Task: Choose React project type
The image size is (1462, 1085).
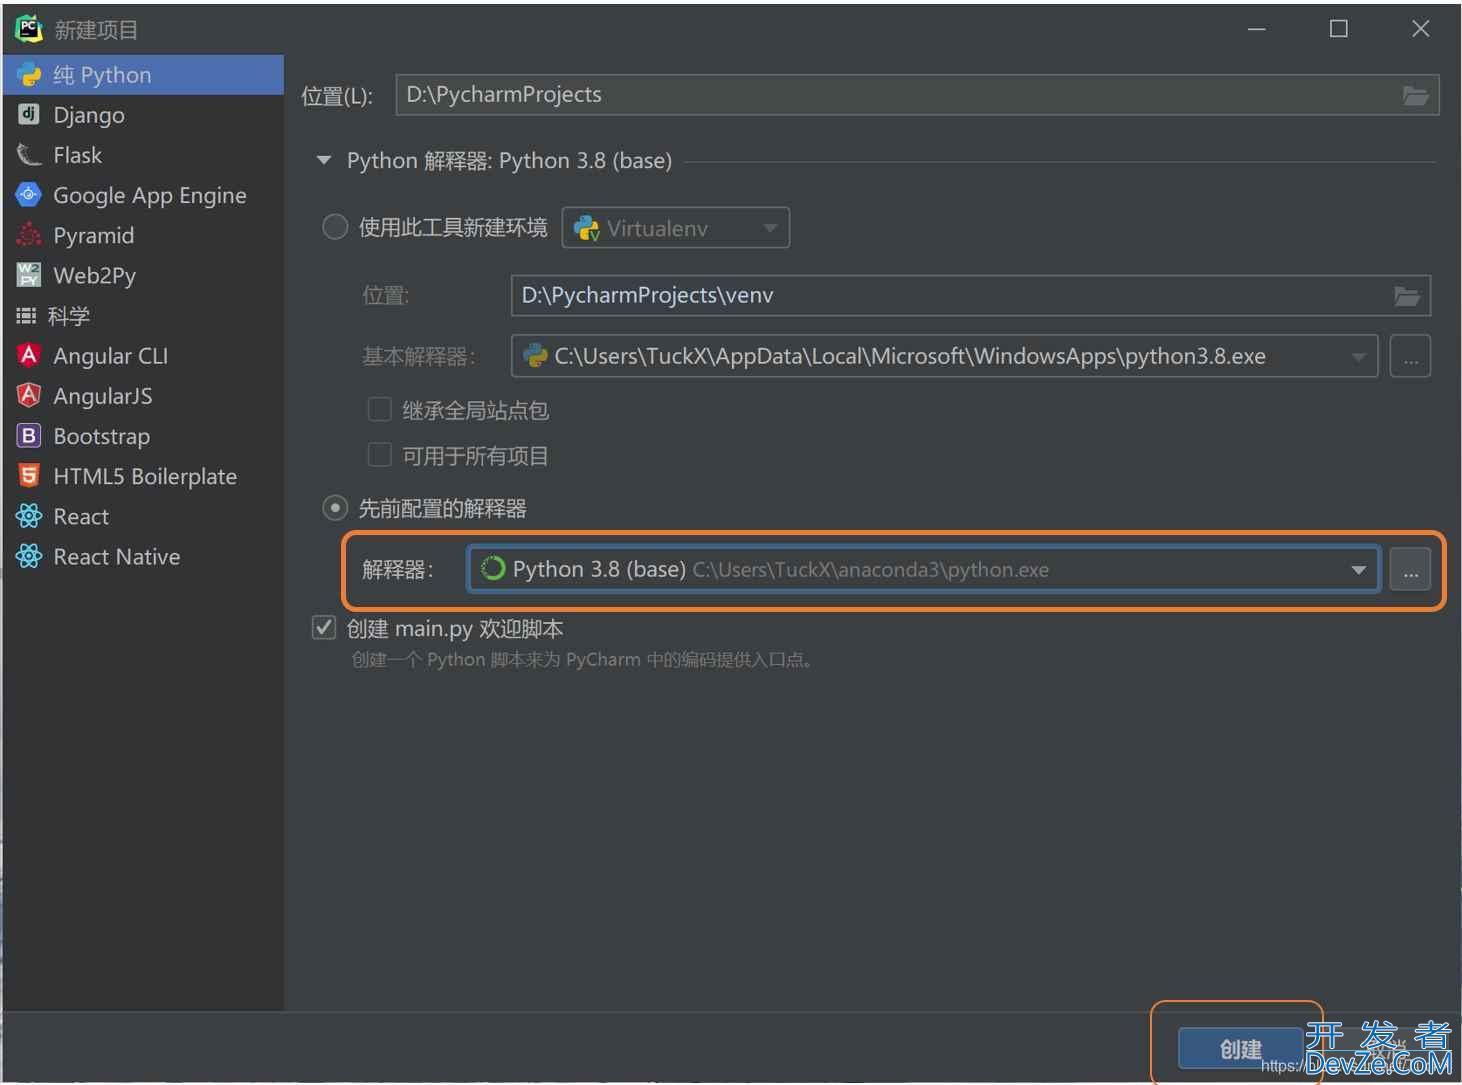Action: tap(143, 516)
